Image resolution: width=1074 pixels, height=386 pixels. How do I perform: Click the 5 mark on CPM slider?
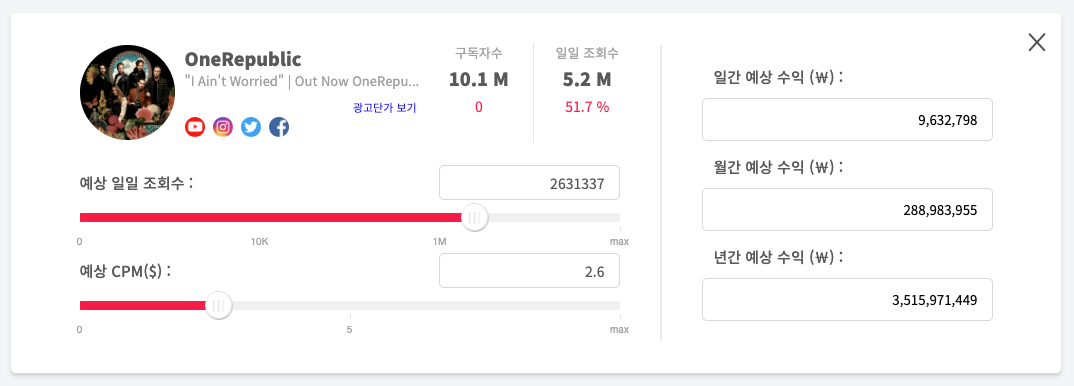point(349,330)
